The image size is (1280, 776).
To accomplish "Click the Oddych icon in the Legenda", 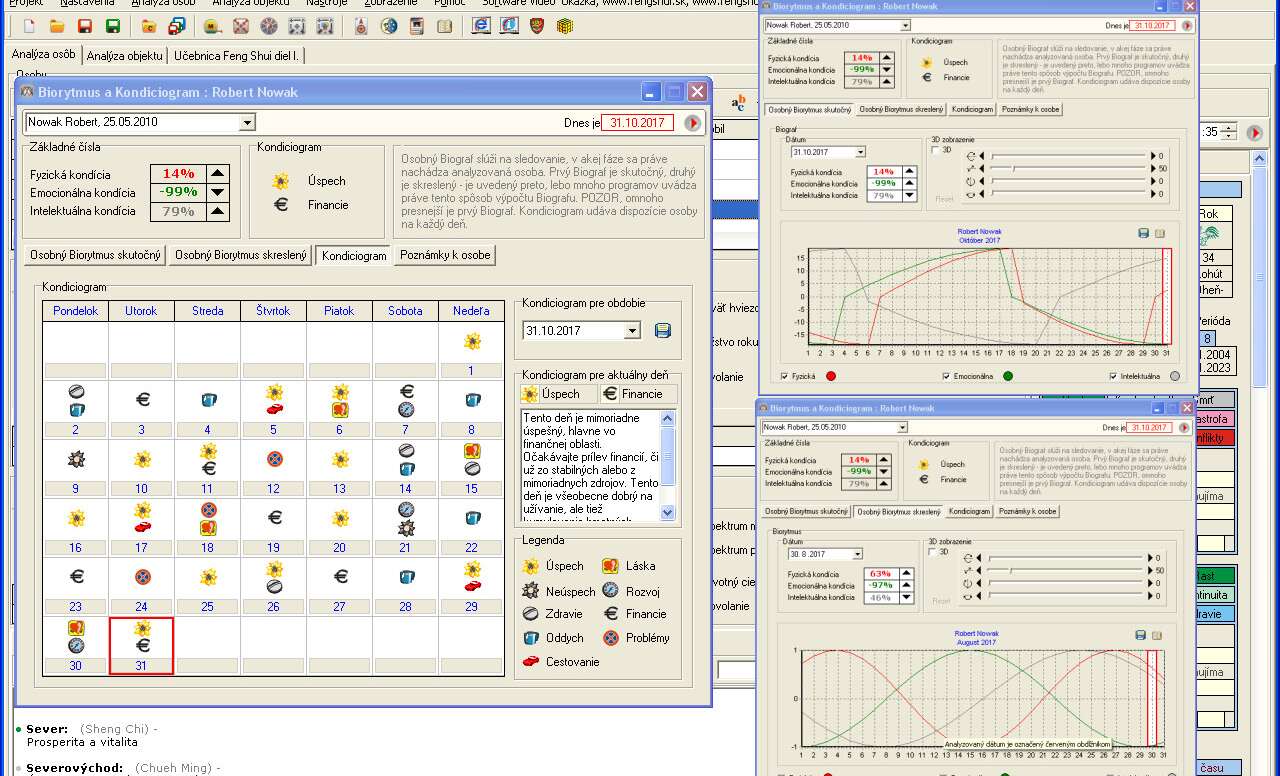I will [x=531, y=638].
